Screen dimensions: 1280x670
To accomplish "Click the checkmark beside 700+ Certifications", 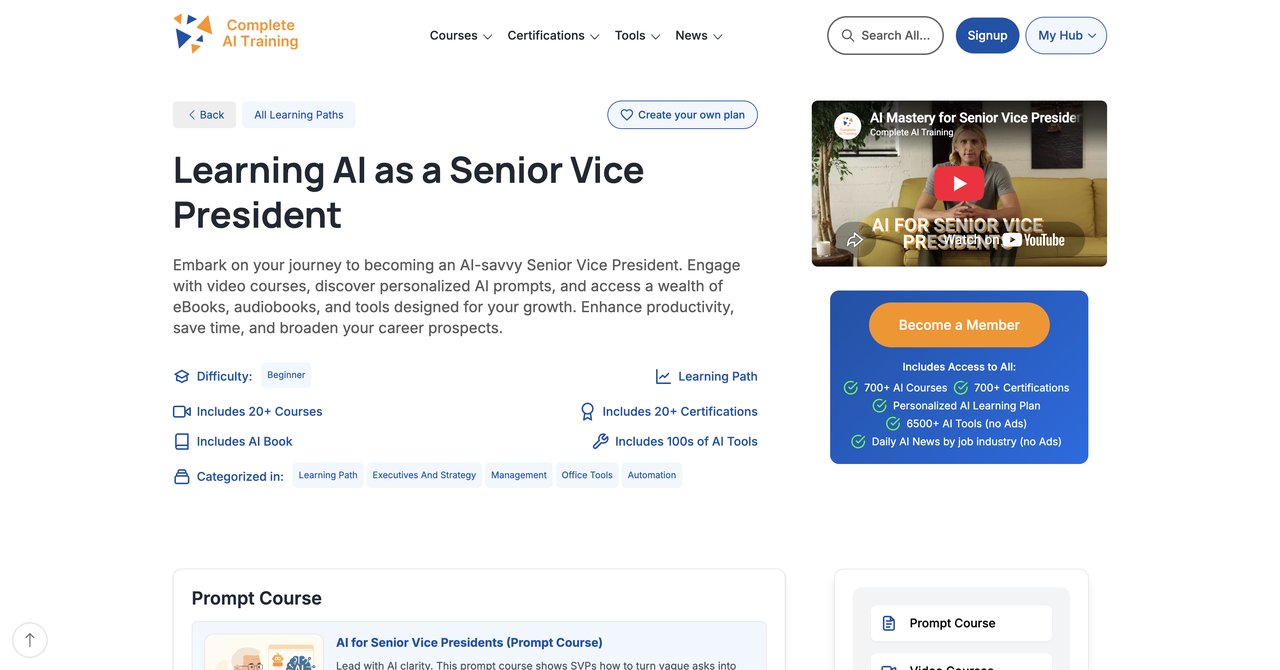I will [x=961, y=388].
